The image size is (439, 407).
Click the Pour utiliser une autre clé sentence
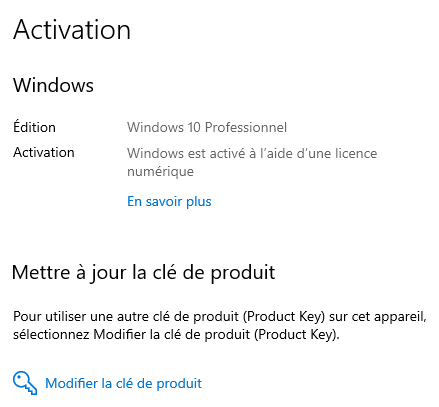click(x=220, y=325)
